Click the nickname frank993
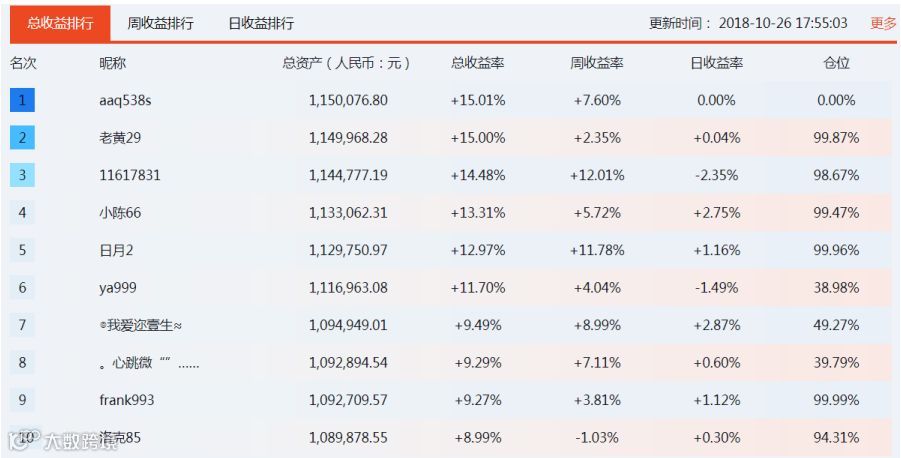This screenshot has width=901, height=458. (x=127, y=400)
